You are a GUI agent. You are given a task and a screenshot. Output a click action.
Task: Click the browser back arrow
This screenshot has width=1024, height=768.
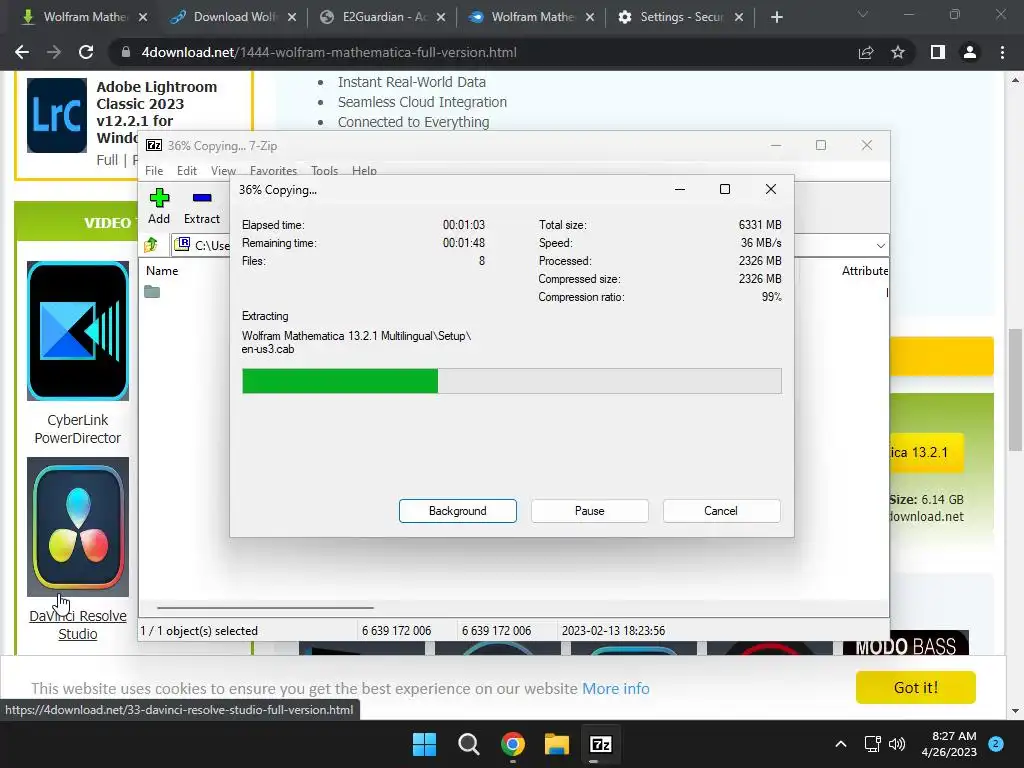22,52
